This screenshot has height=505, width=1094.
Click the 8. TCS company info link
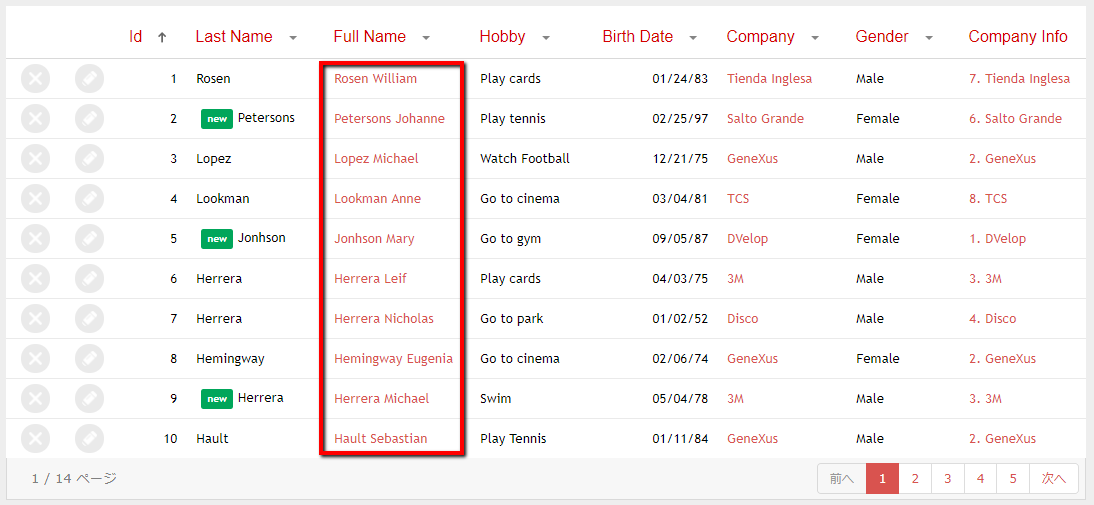[988, 199]
